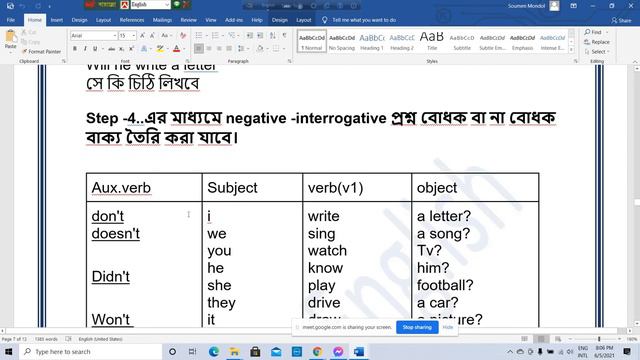Click the Sort icon
The width and height of the screenshot is (640, 360).
(x=273, y=36)
